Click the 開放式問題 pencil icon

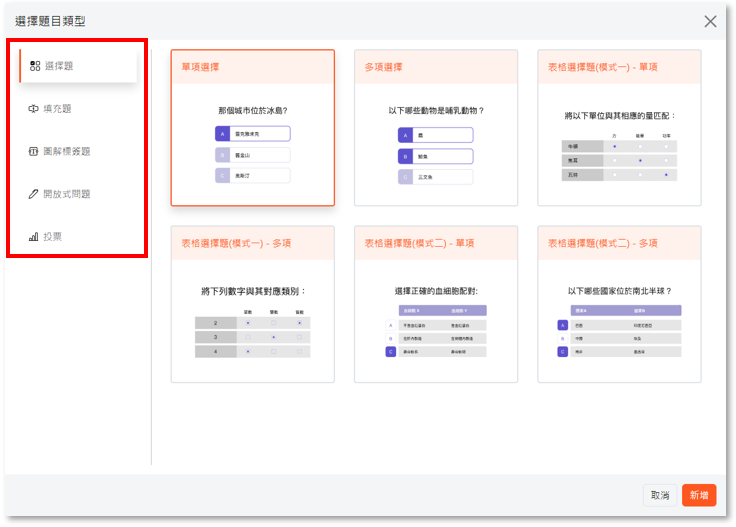tap(34, 194)
